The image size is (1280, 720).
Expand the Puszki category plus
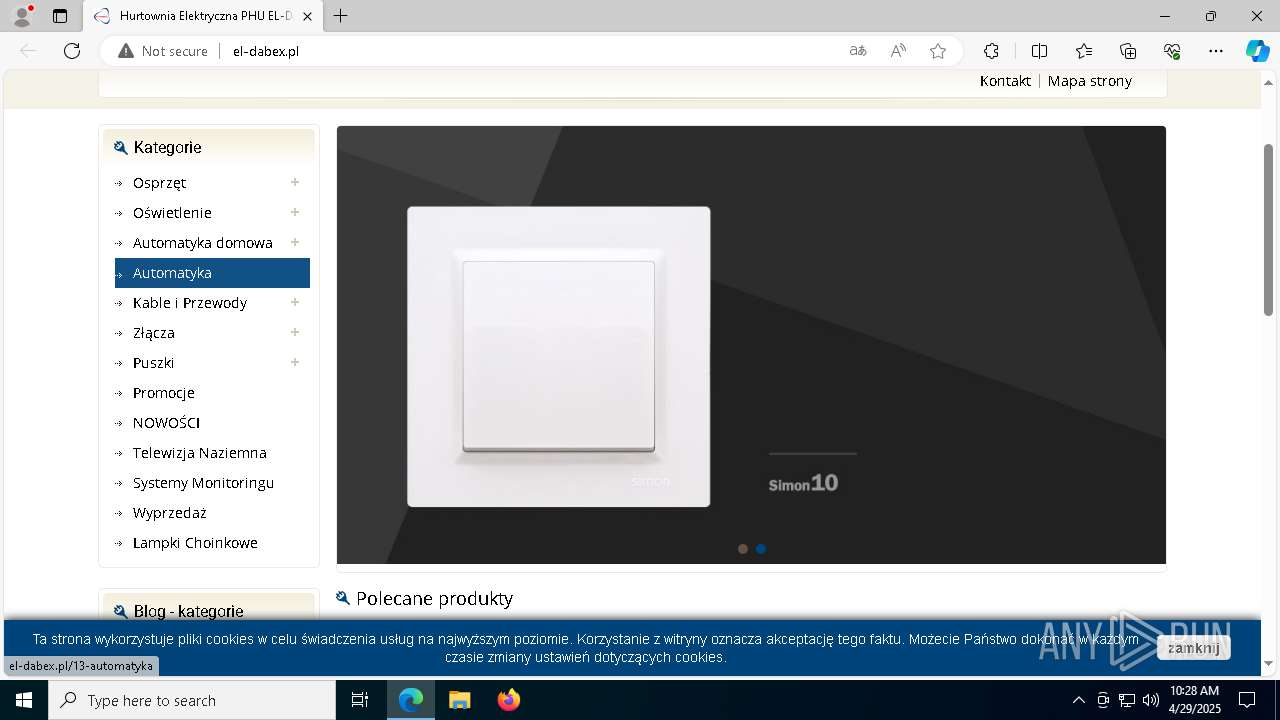pyautogui.click(x=295, y=362)
